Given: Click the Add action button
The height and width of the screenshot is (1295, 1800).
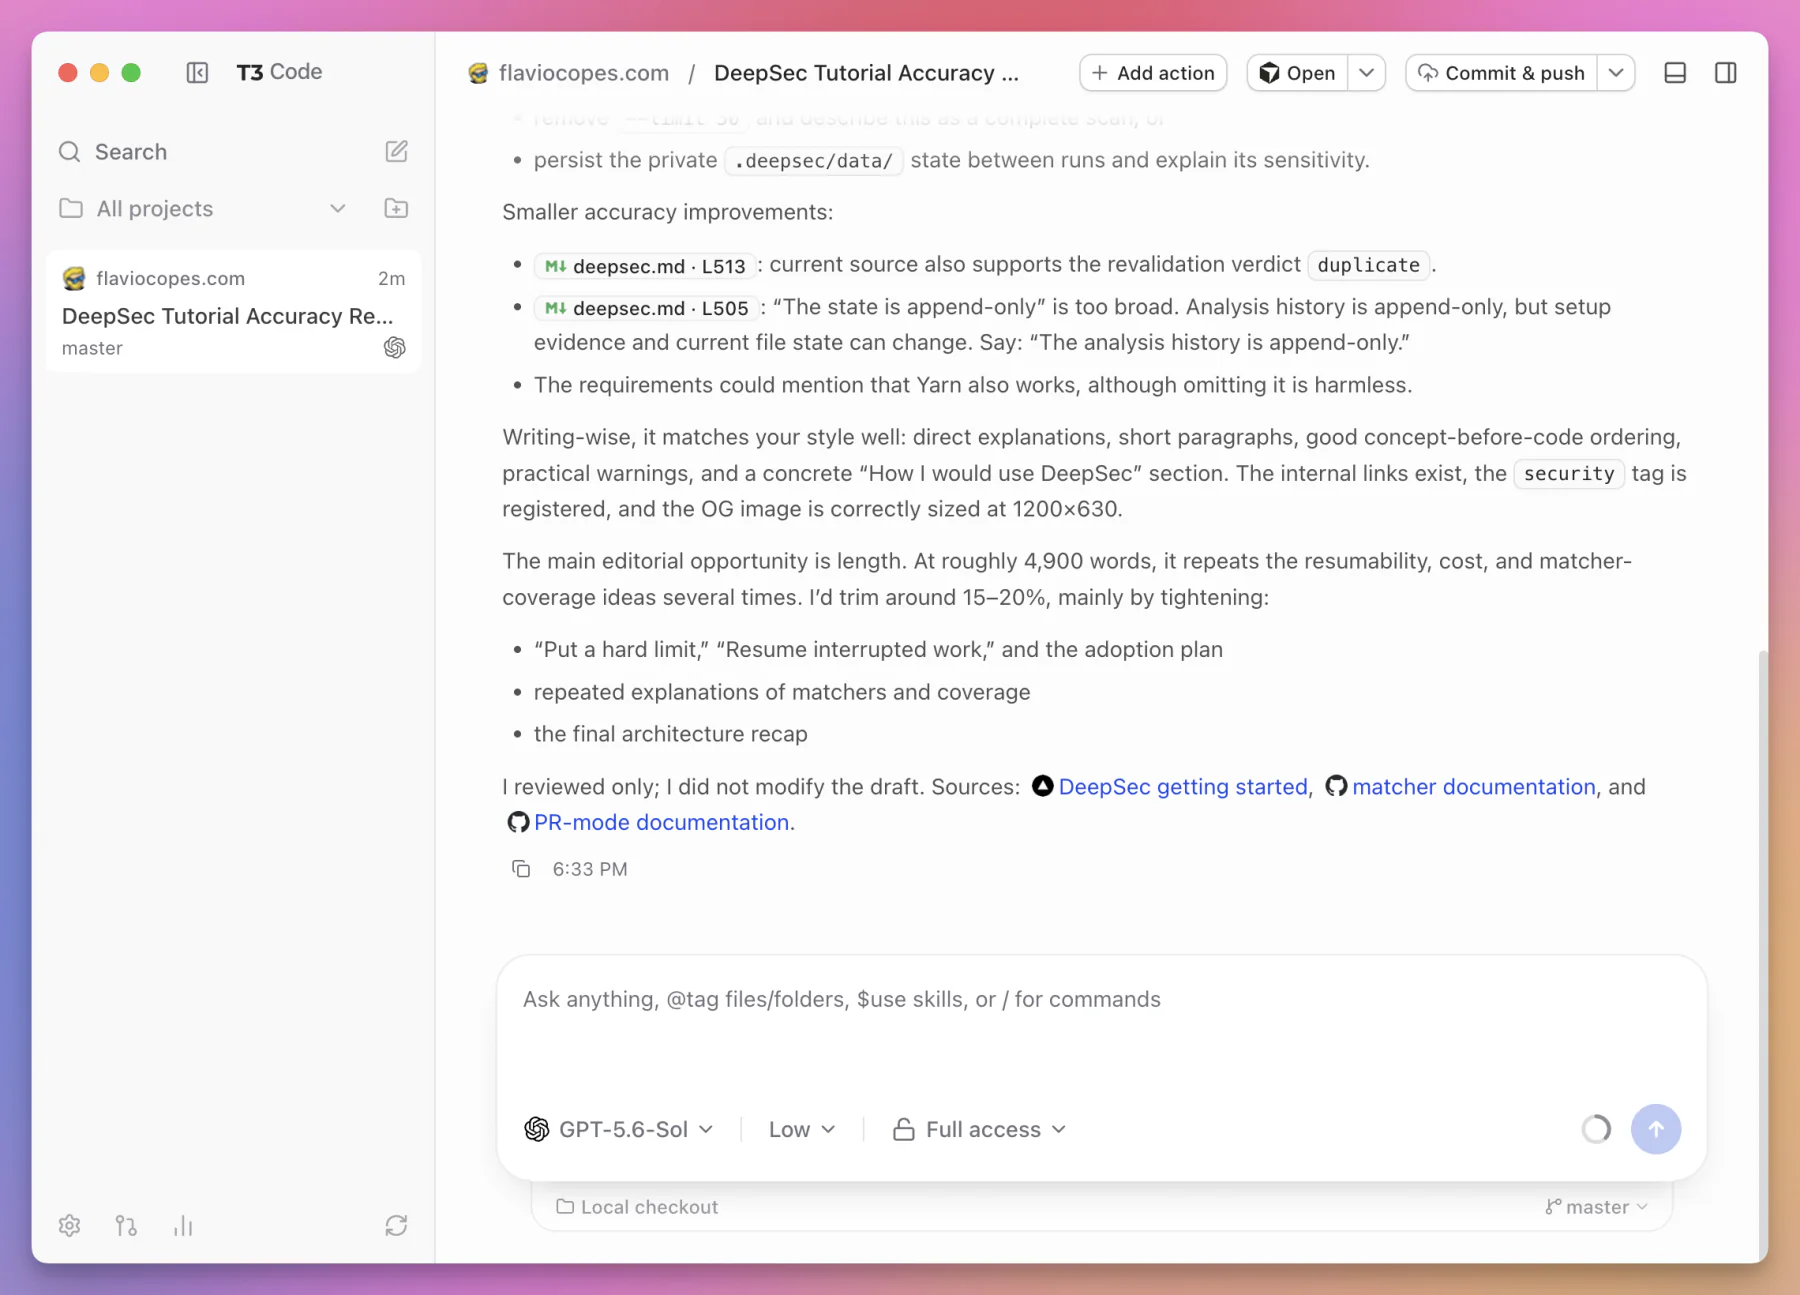Looking at the screenshot, I should point(1153,73).
